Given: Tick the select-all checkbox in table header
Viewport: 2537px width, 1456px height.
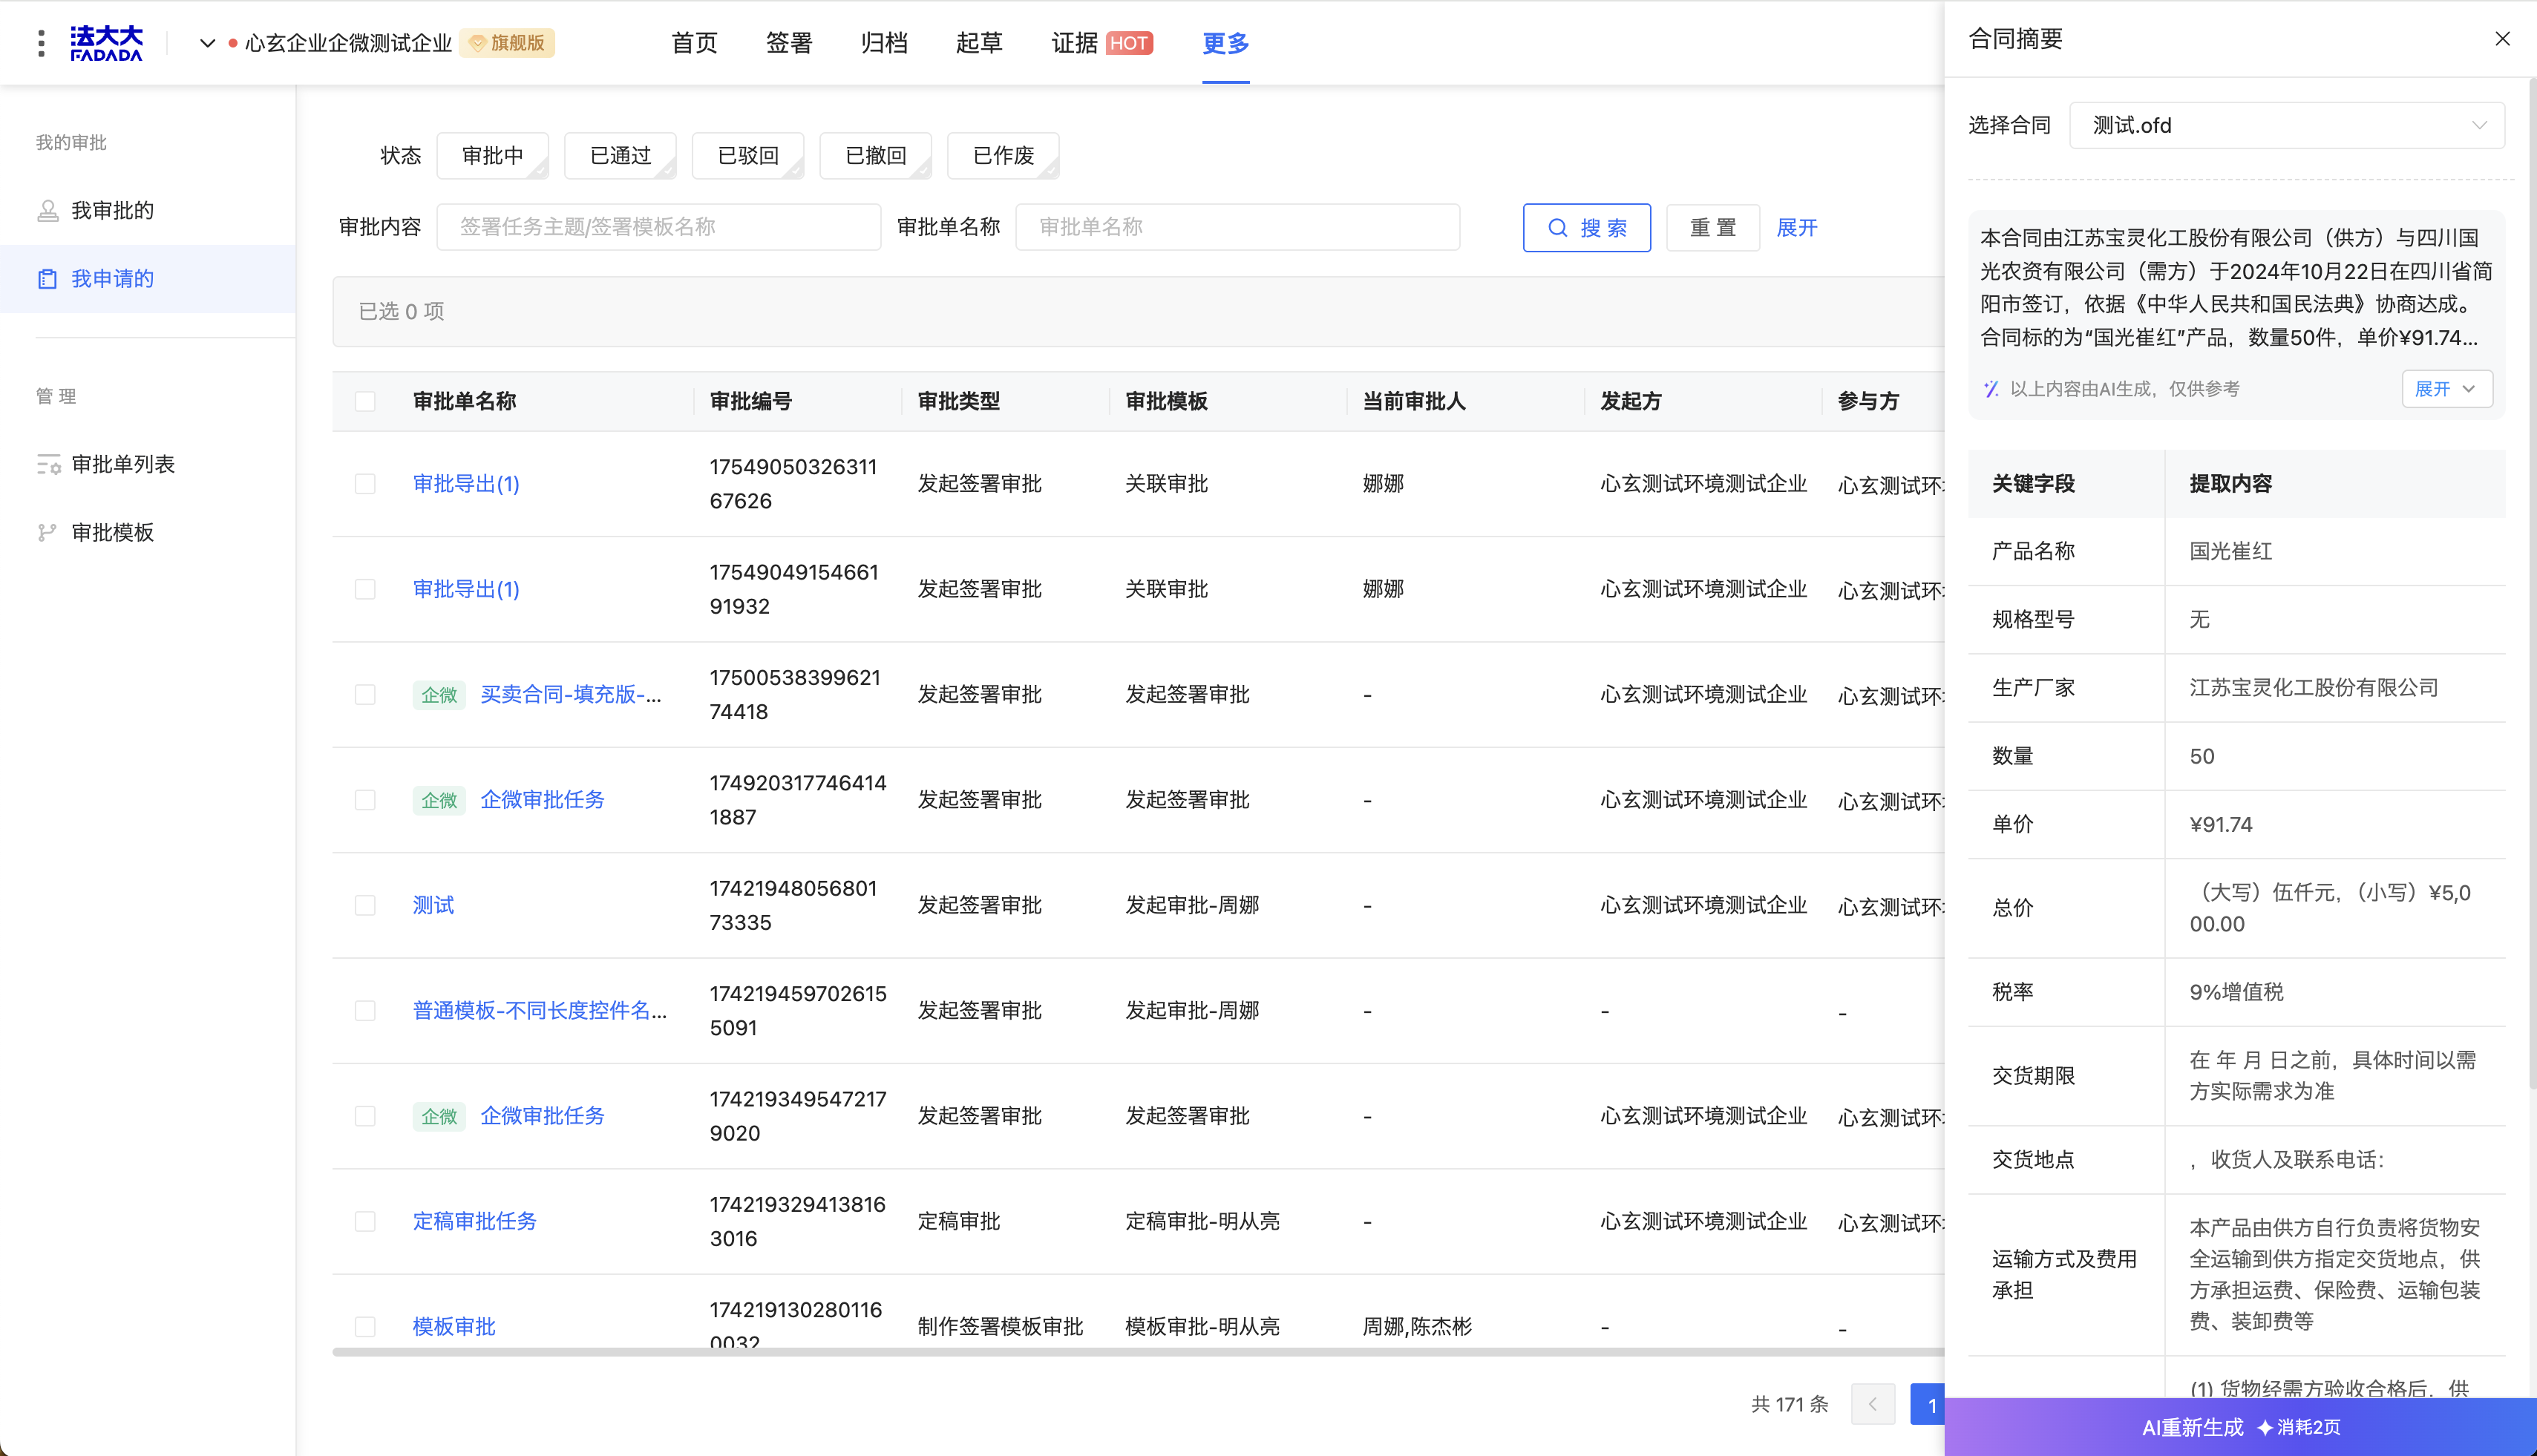Looking at the screenshot, I should pos(365,402).
